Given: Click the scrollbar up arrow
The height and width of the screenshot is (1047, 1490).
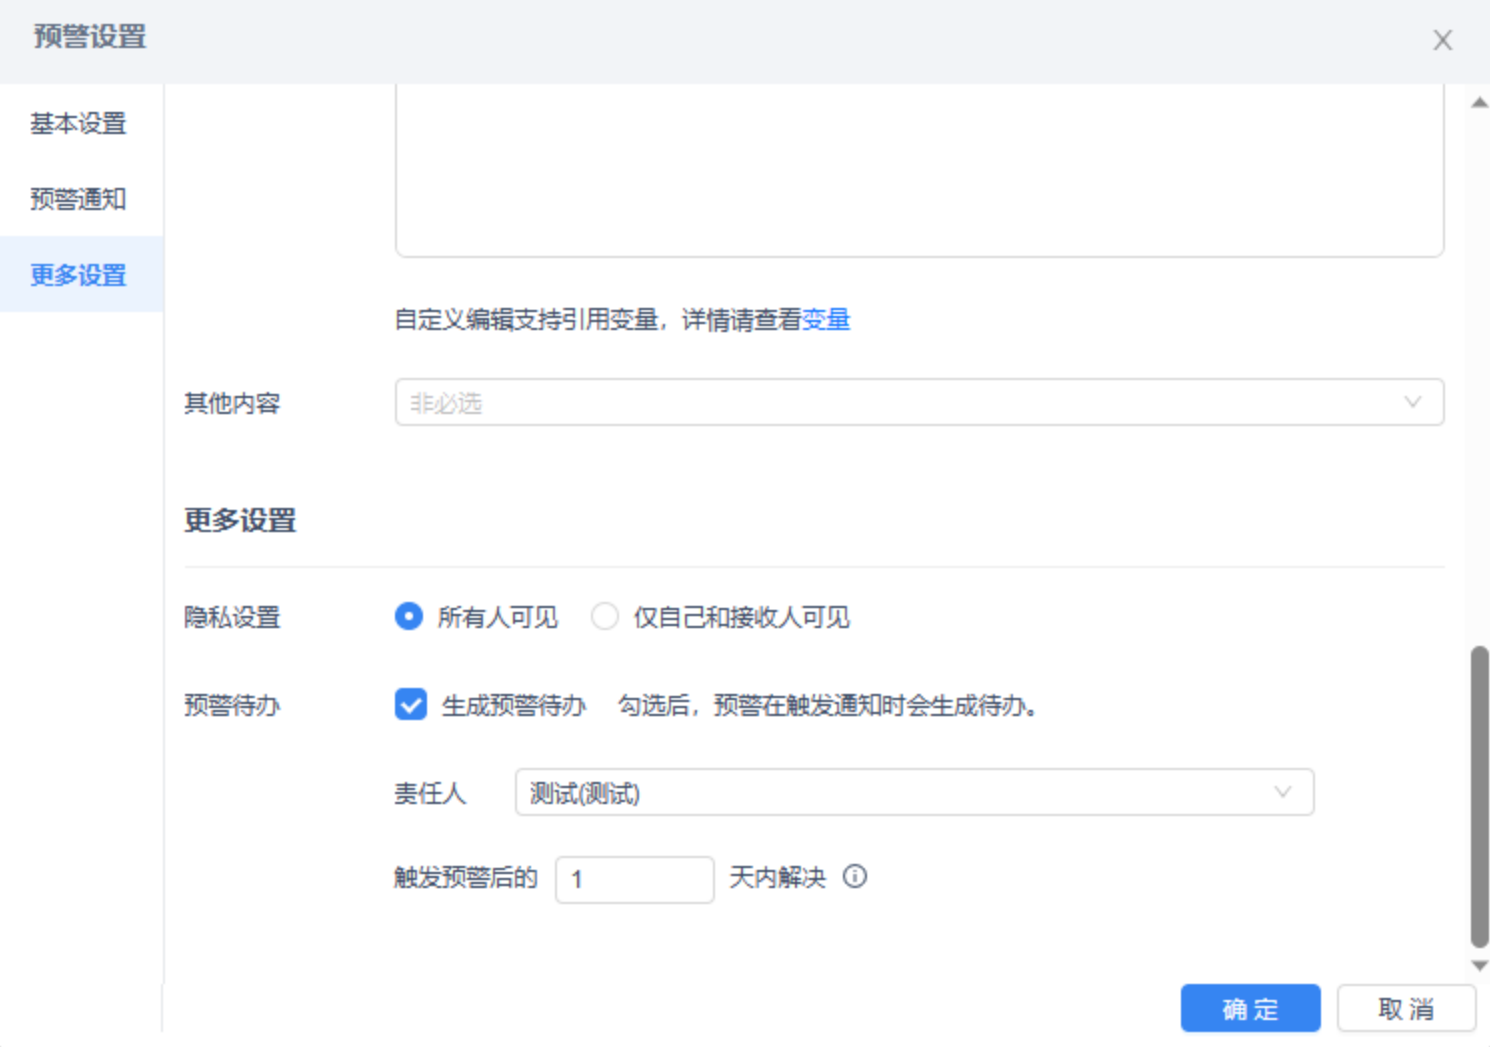Looking at the screenshot, I should pos(1480,103).
